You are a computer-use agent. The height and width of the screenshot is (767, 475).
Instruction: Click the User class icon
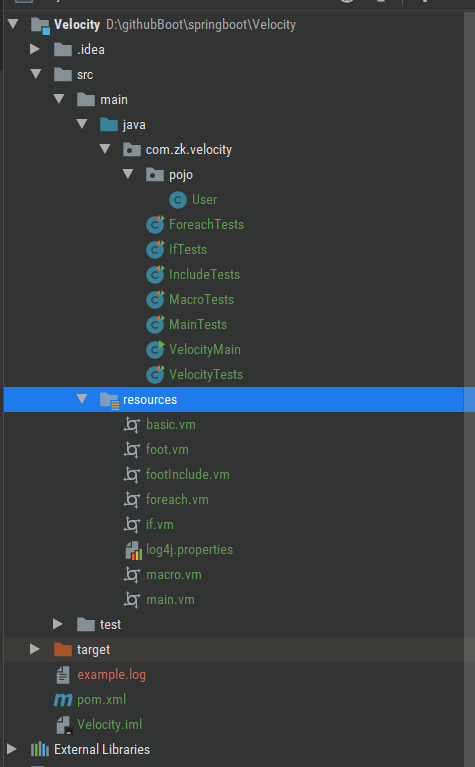coord(178,200)
